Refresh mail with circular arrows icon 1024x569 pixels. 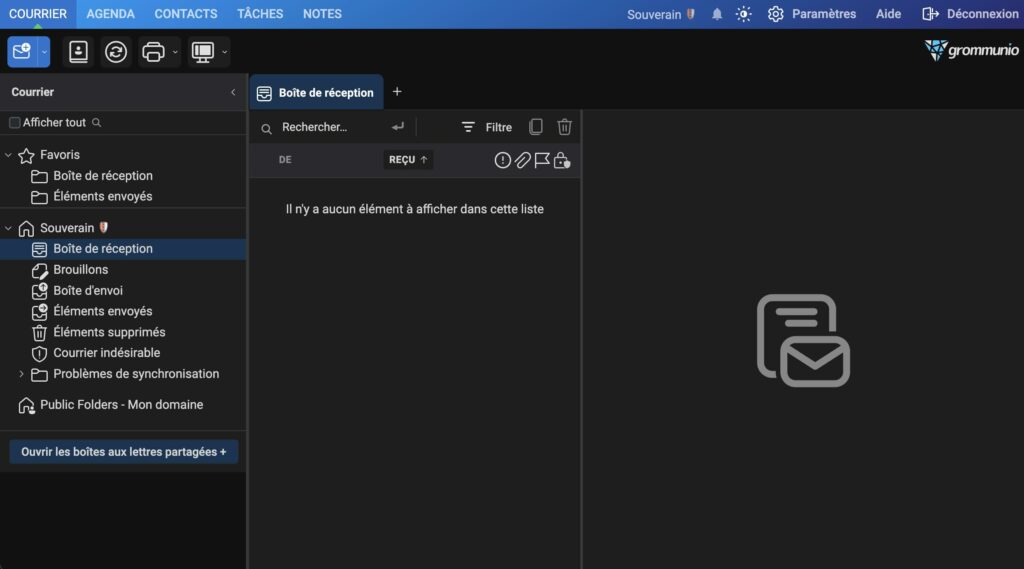pyautogui.click(x=116, y=52)
